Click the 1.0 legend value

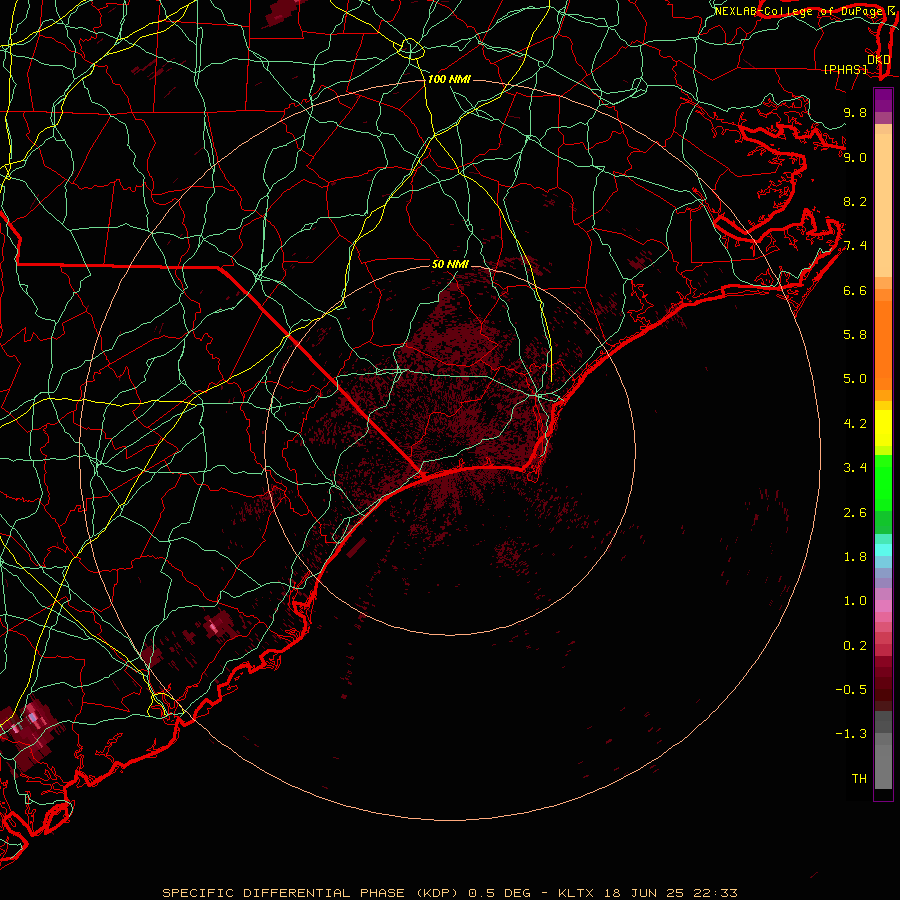click(x=855, y=601)
